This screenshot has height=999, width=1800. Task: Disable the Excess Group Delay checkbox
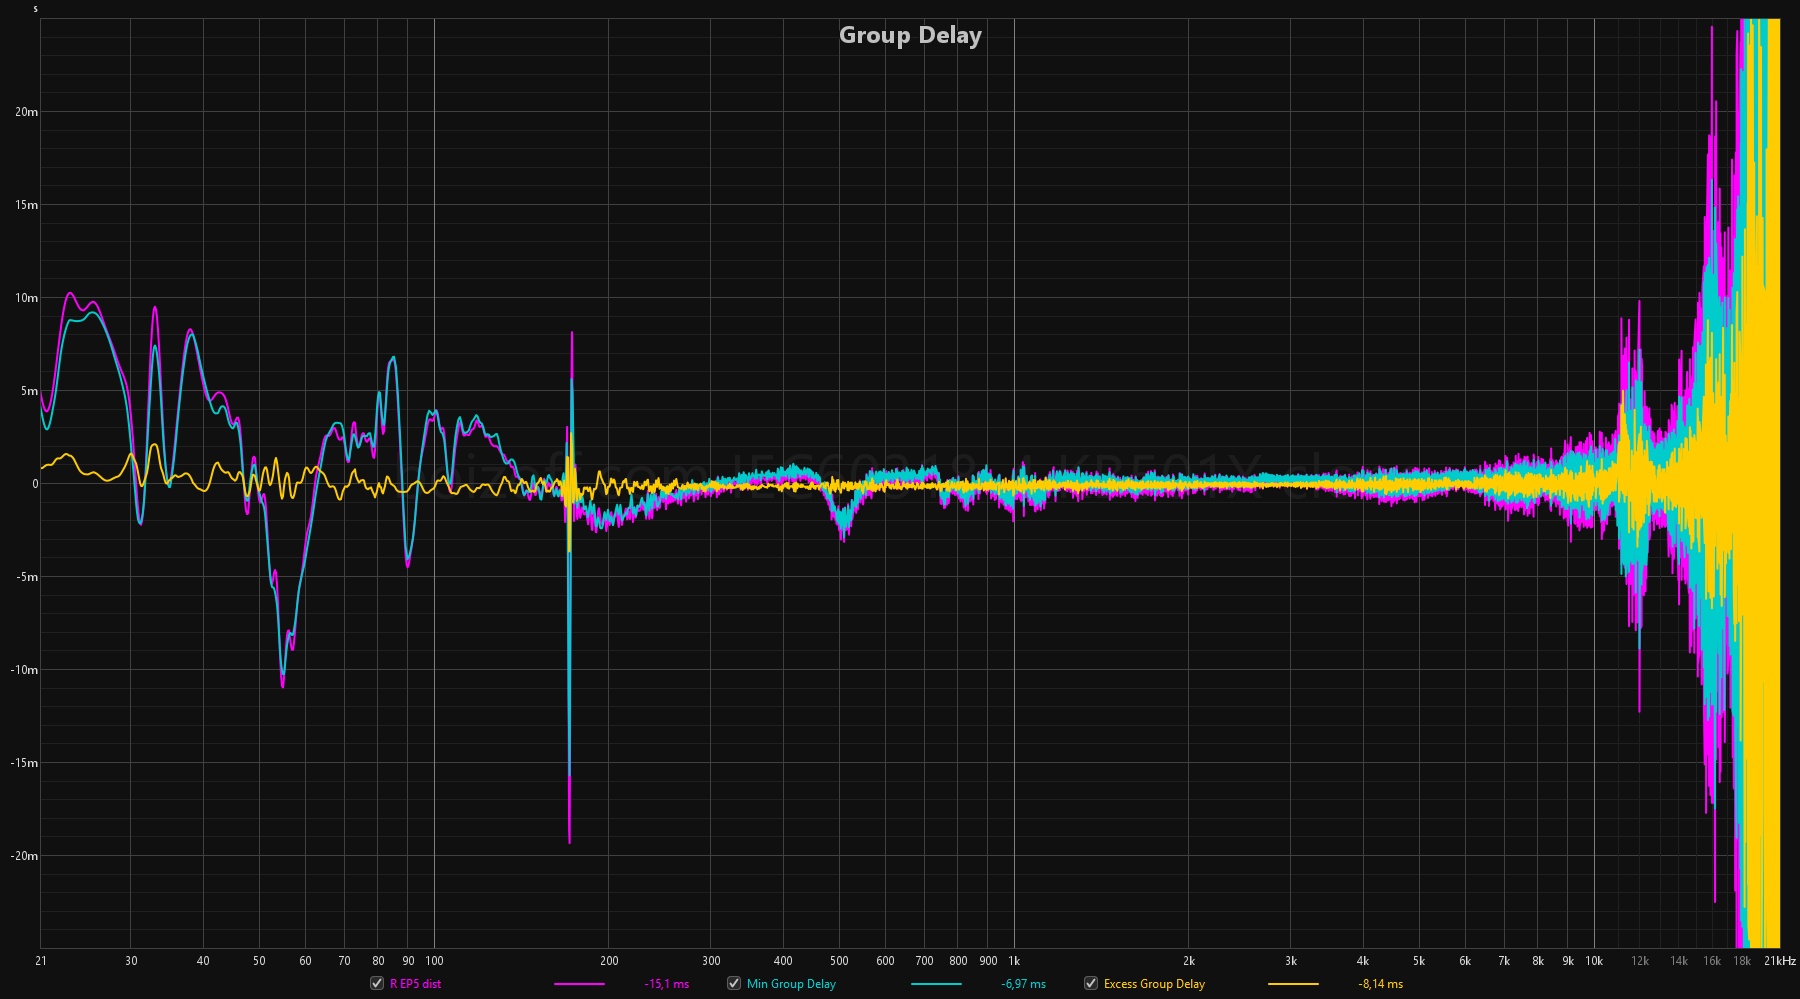[x=1091, y=983]
